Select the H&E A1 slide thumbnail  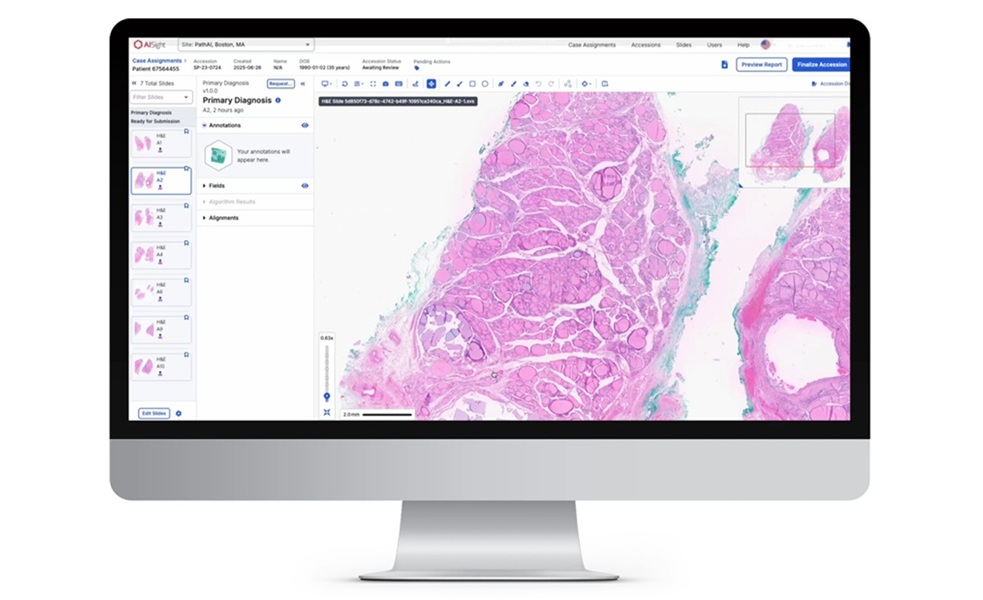160,143
